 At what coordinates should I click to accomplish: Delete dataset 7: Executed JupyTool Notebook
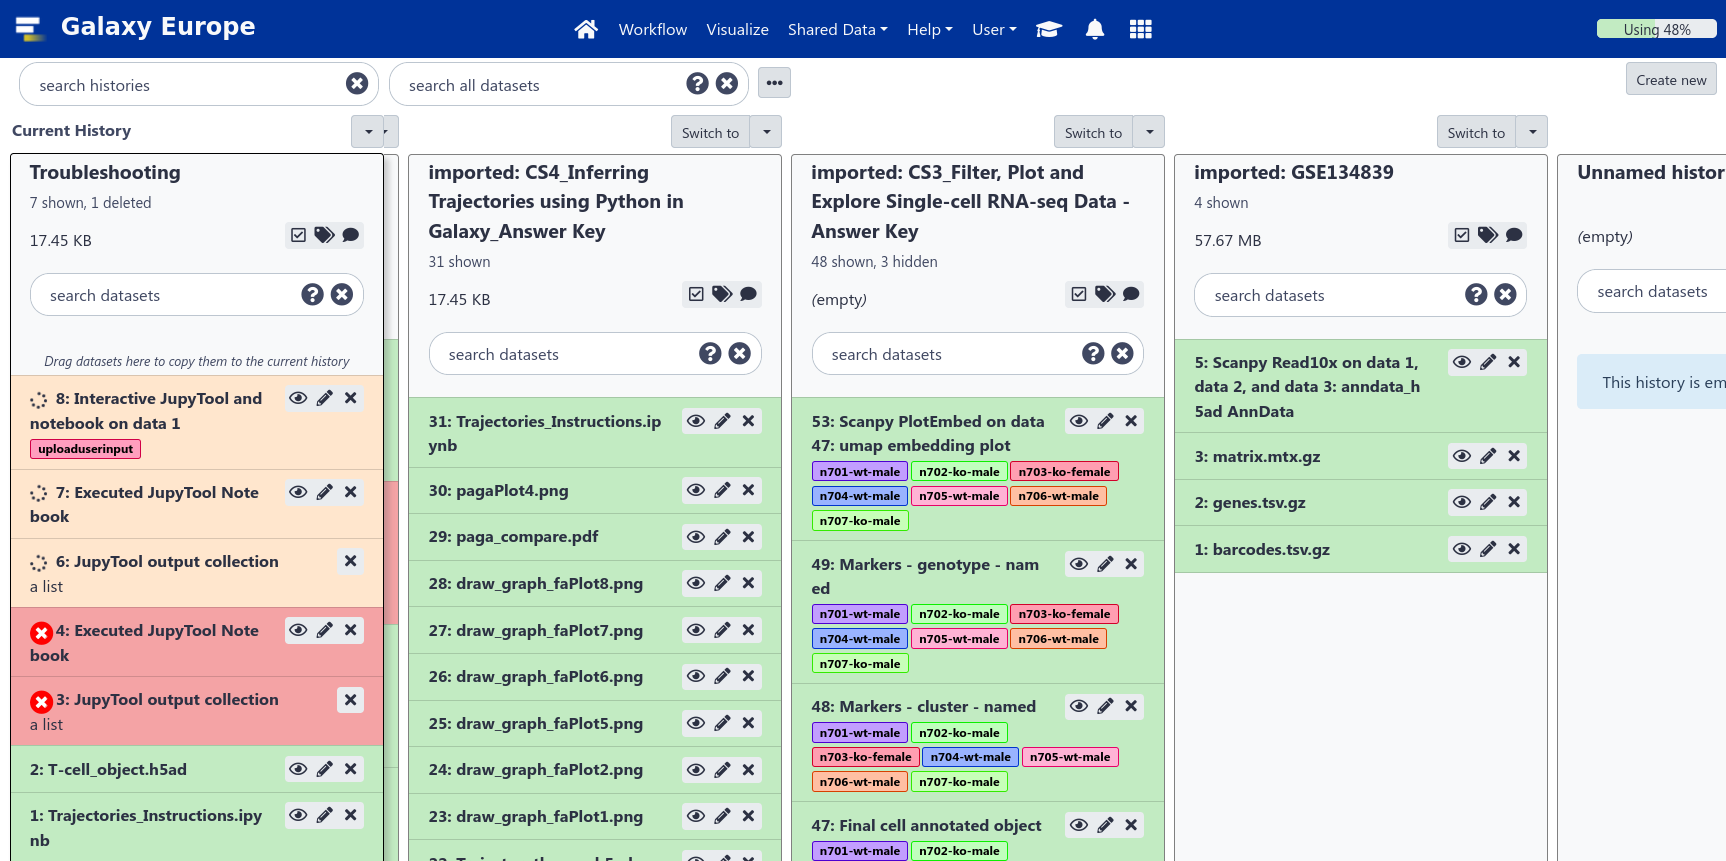pyautogui.click(x=351, y=492)
